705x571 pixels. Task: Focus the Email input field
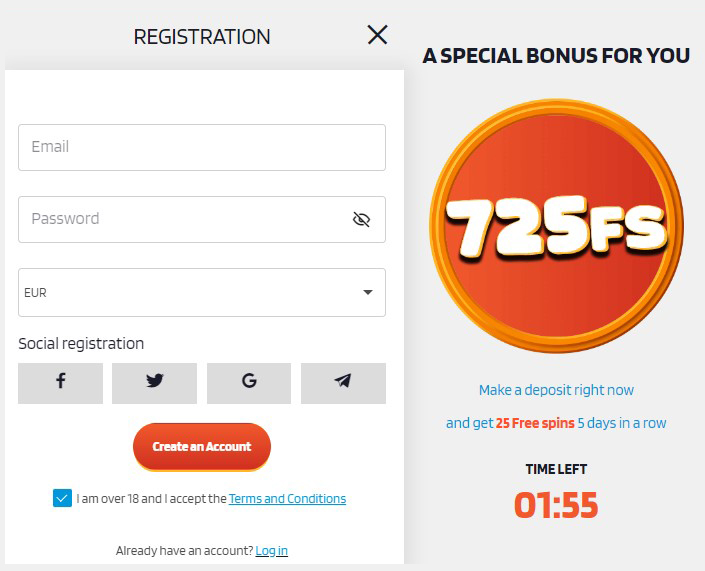(x=201, y=147)
